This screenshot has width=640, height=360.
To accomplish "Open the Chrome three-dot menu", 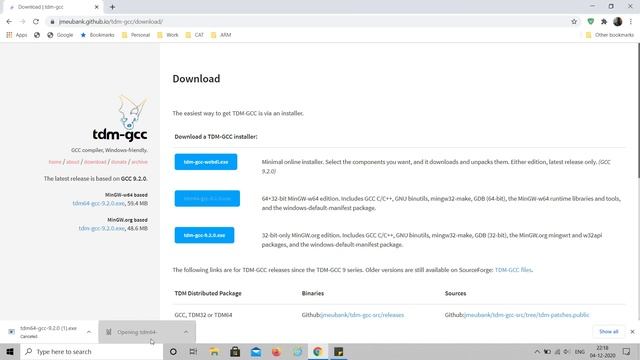I will point(631,22).
